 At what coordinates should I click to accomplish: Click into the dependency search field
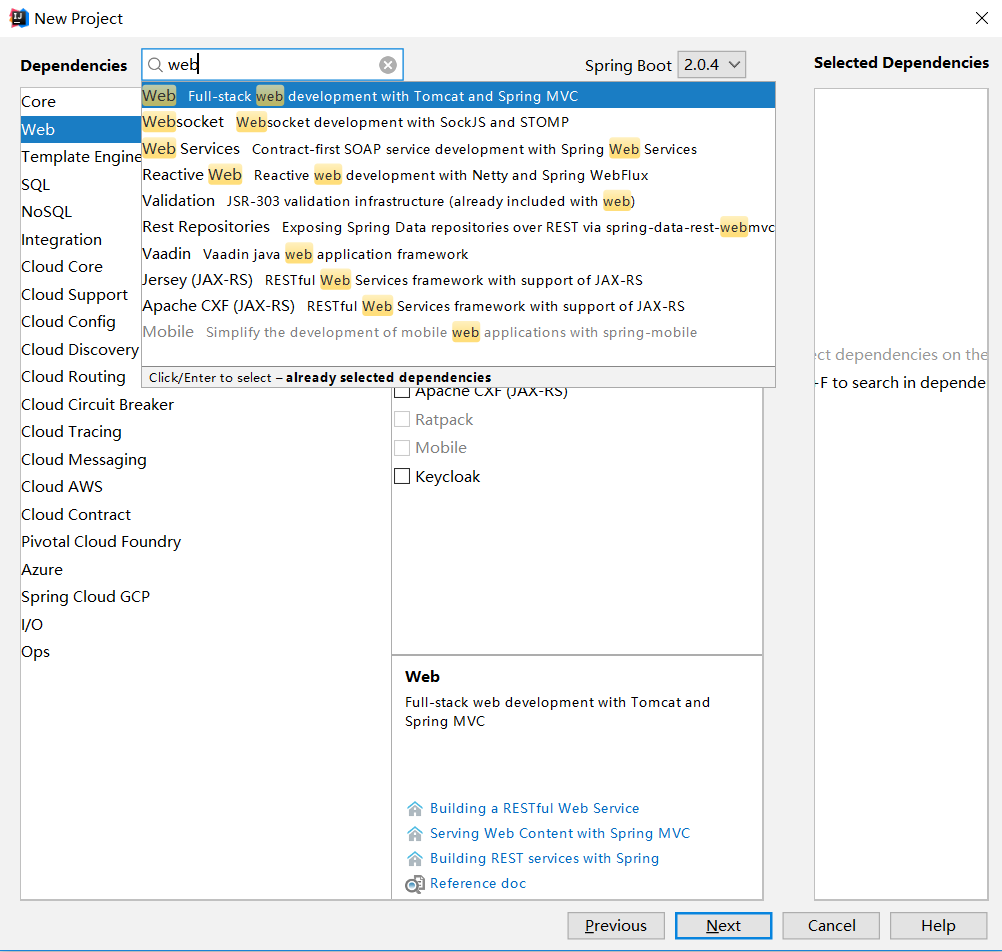[272, 65]
